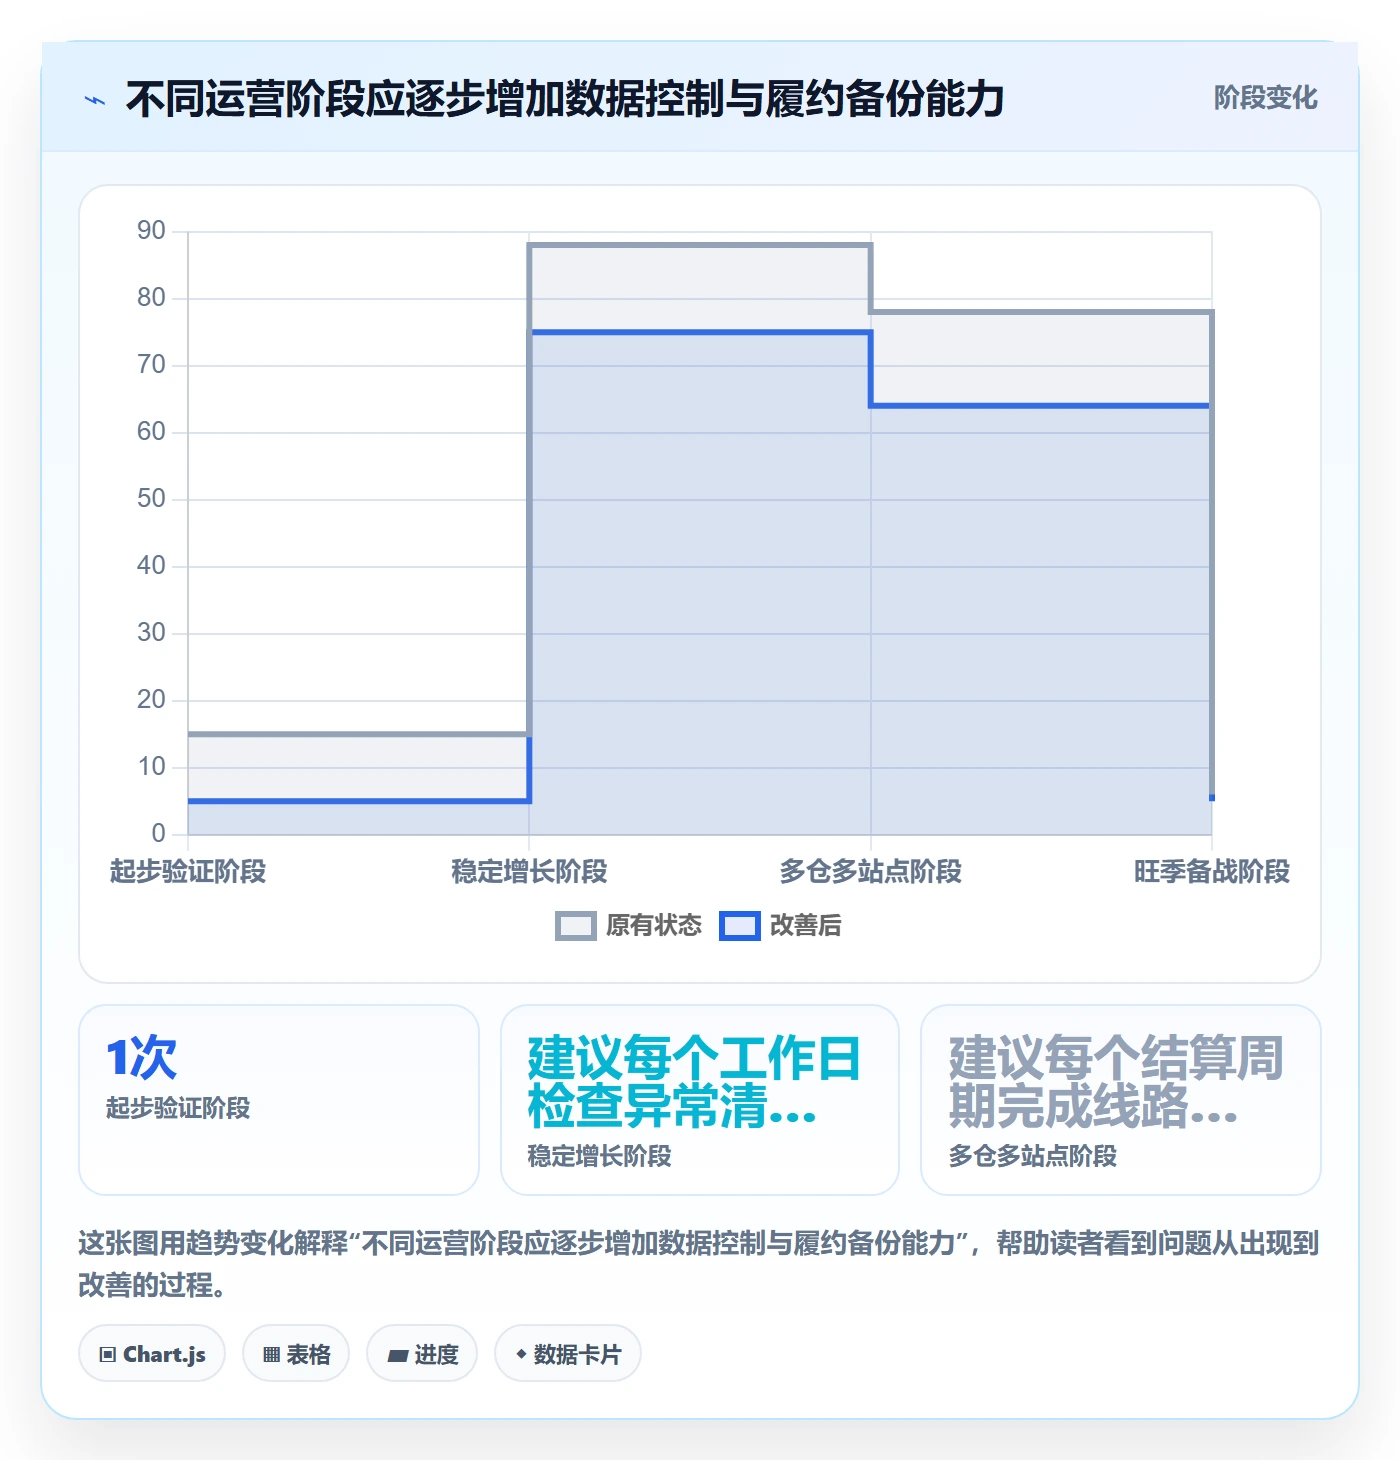The width and height of the screenshot is (1400, 1460).
Task: Select the Chart.js tag chip
Action: (152, 1354)
